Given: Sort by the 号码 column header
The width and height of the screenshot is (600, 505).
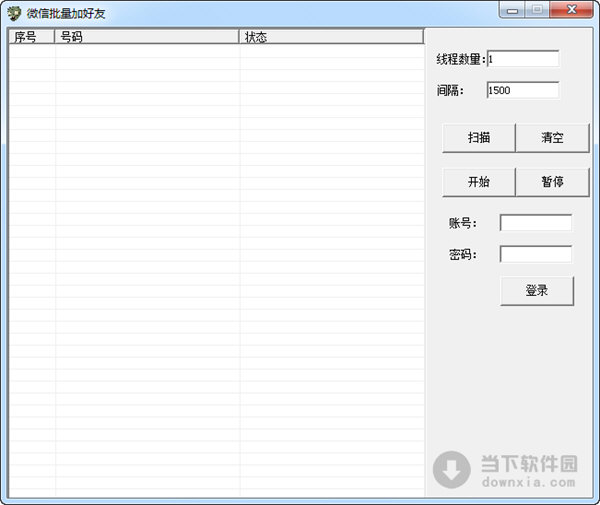Looking at the screenshot, I should [147, 37].
